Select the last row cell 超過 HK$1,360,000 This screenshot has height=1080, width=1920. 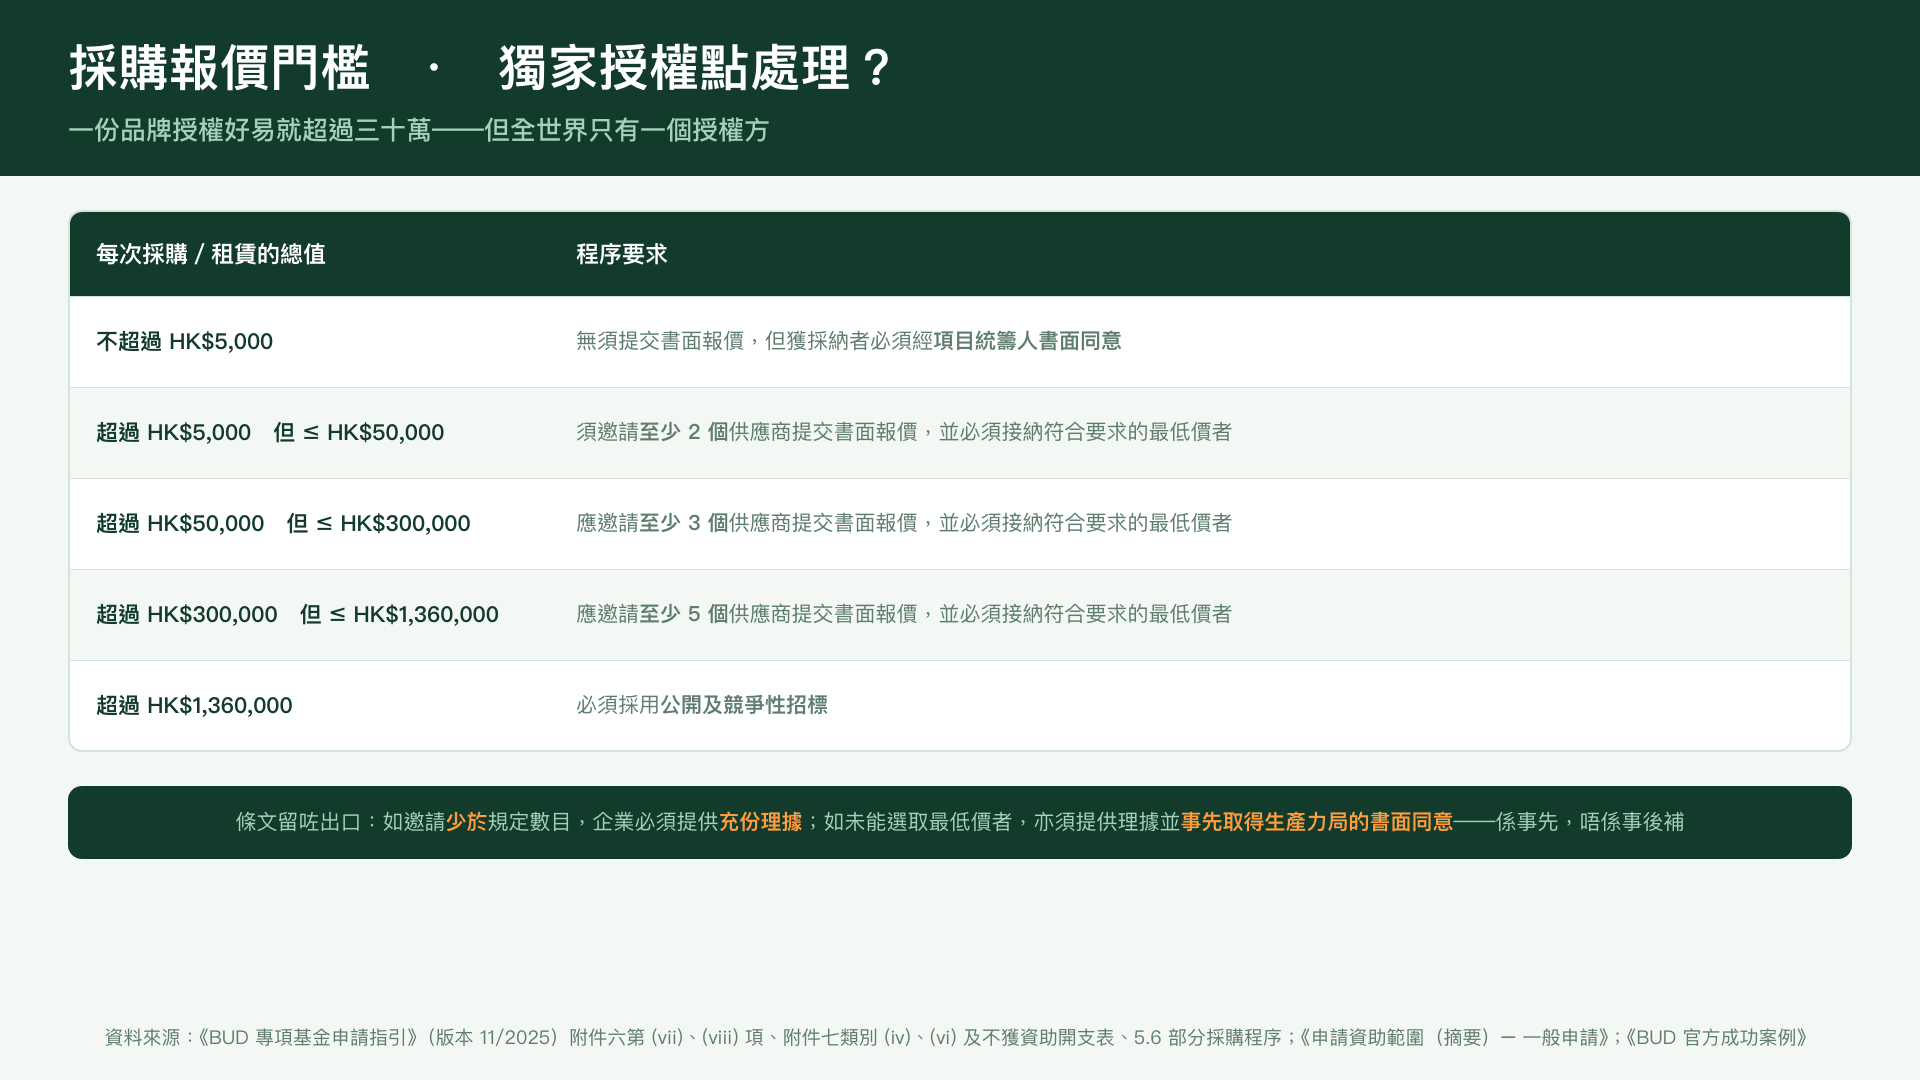coord(194,706)
